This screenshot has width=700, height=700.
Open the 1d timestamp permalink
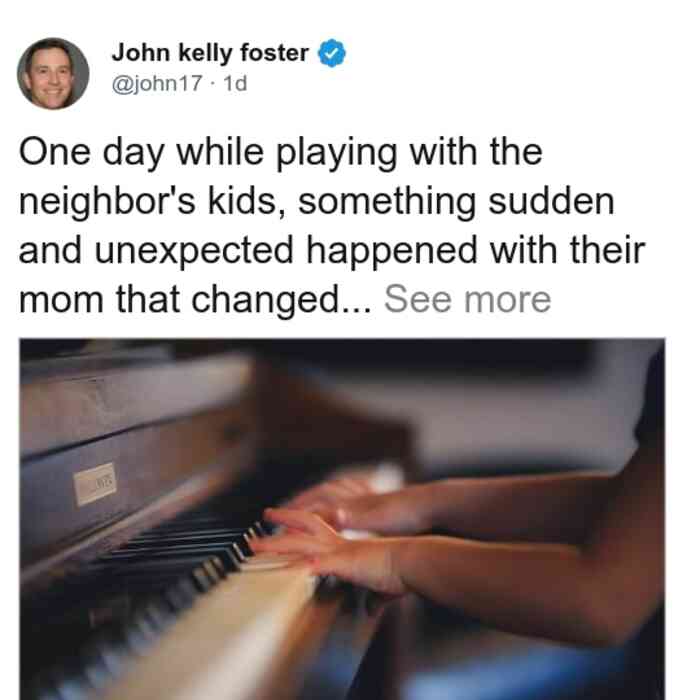[235, 83]
